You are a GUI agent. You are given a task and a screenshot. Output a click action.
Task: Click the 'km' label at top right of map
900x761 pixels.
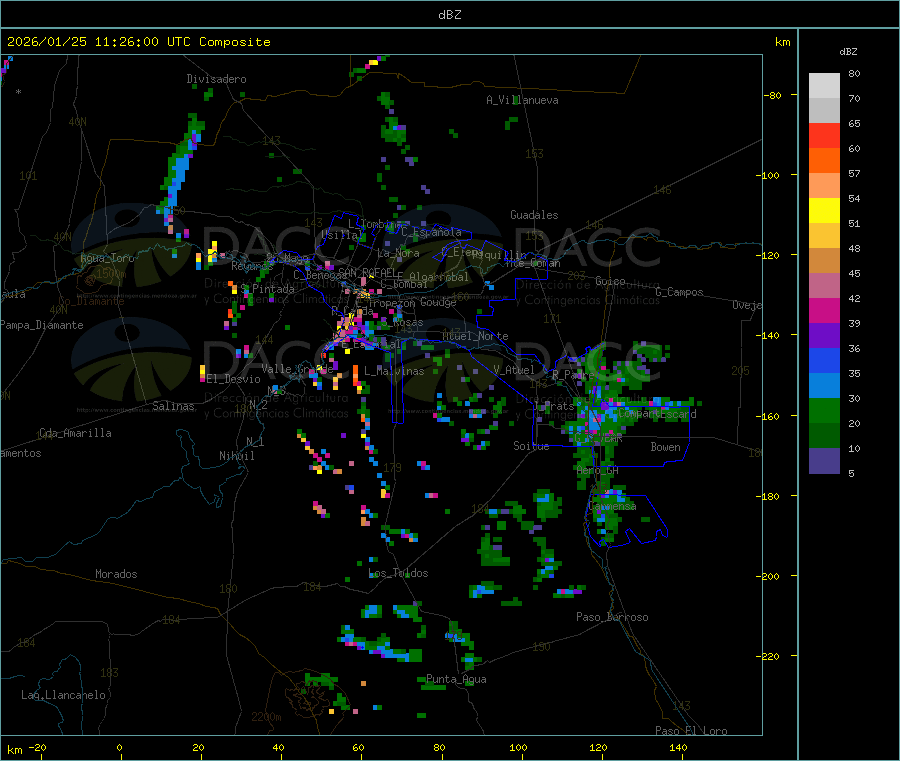782,42
